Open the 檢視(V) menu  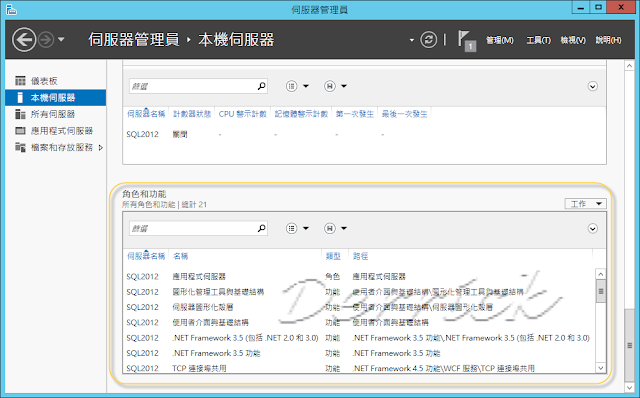coord(573,40)
